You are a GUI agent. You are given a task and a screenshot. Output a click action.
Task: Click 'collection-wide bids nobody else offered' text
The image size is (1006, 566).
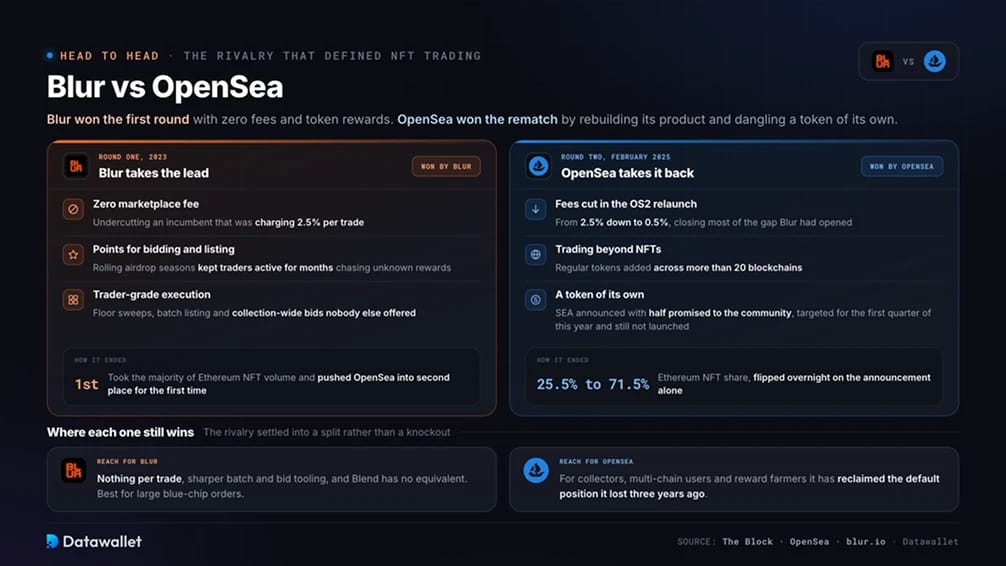[x=324, y=313]
